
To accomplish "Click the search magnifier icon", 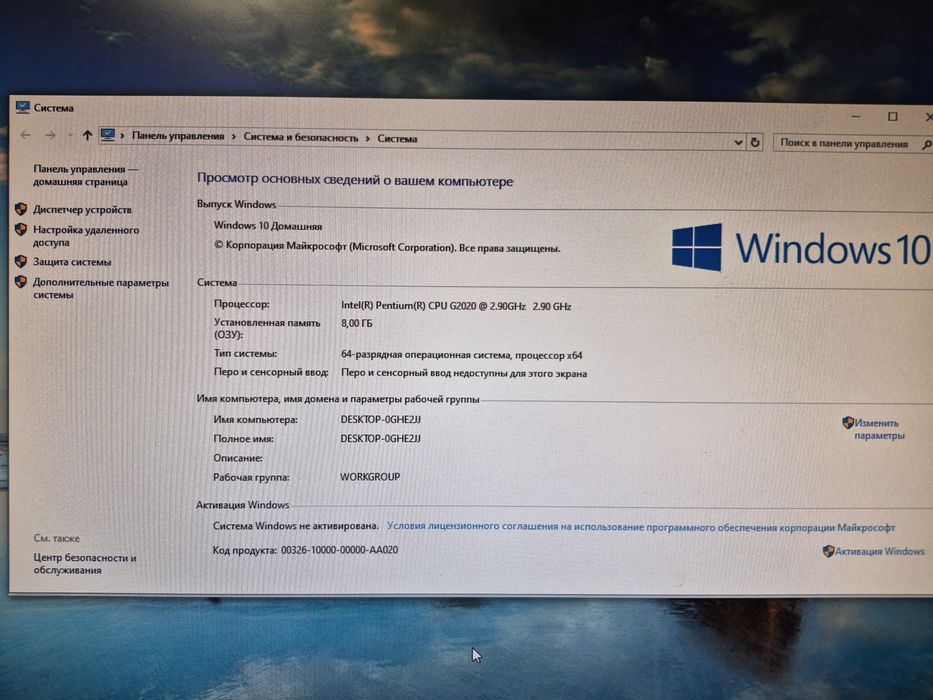I will [x=926, y=144].
